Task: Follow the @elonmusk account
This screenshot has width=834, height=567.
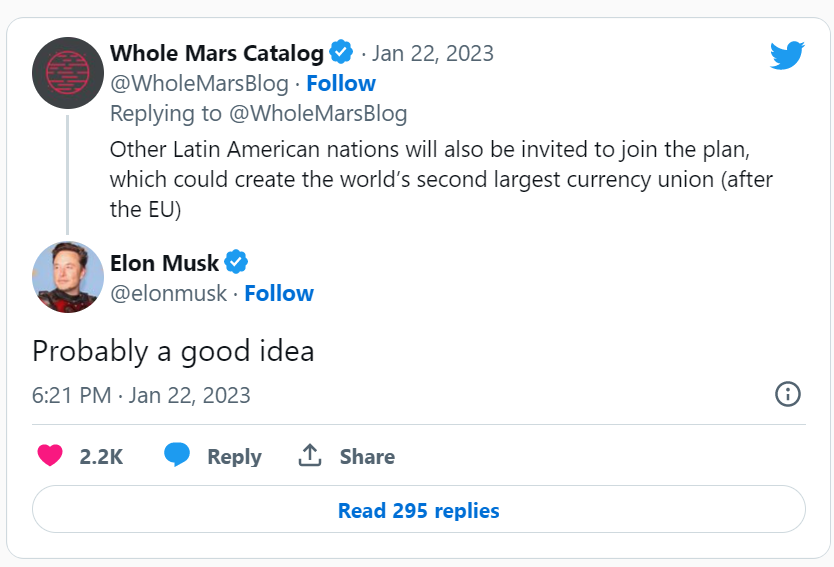Action: click(279, 293)
